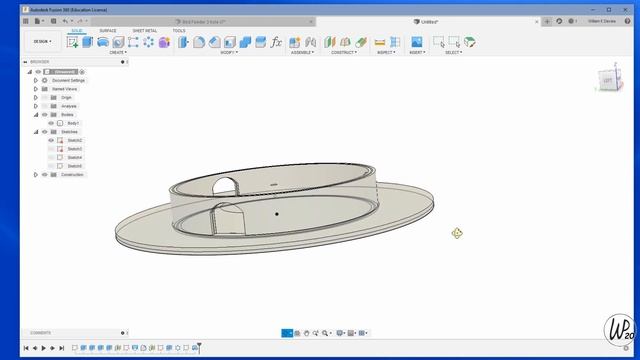Select the Revolve tool icon
The width and height of the screenshot is (640, 360).
pos(103,42)
